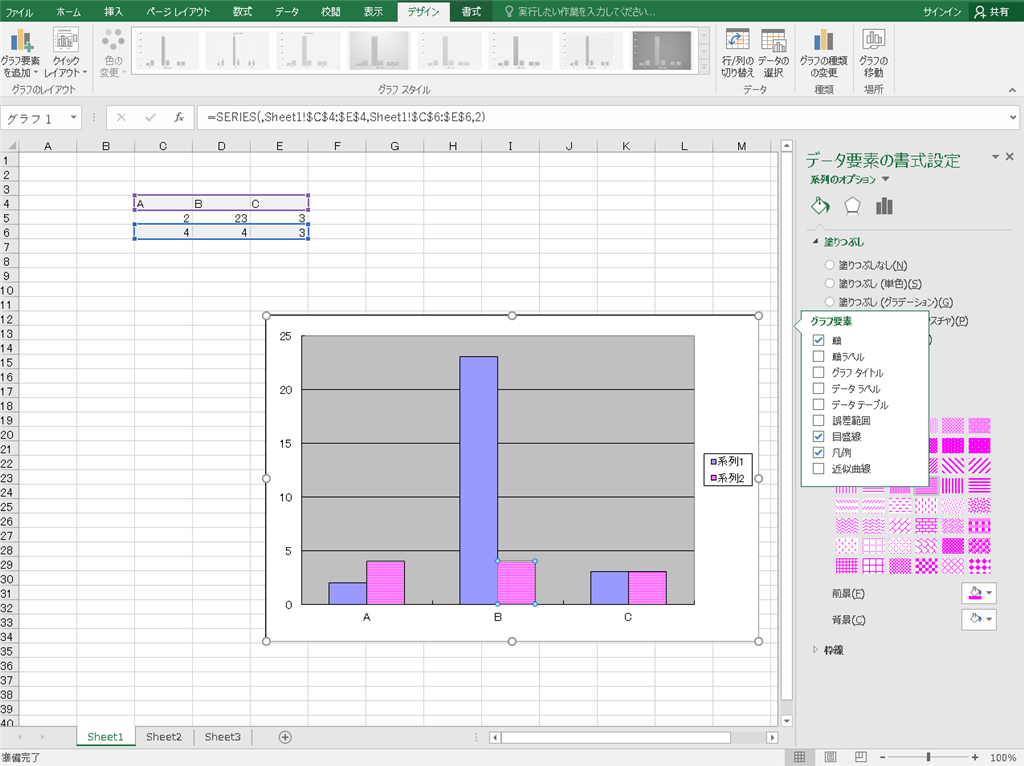The height and width of the screenshot is (766, 1024).
Task: Open the File (ファイル) tab
Action: pos(20,12)
